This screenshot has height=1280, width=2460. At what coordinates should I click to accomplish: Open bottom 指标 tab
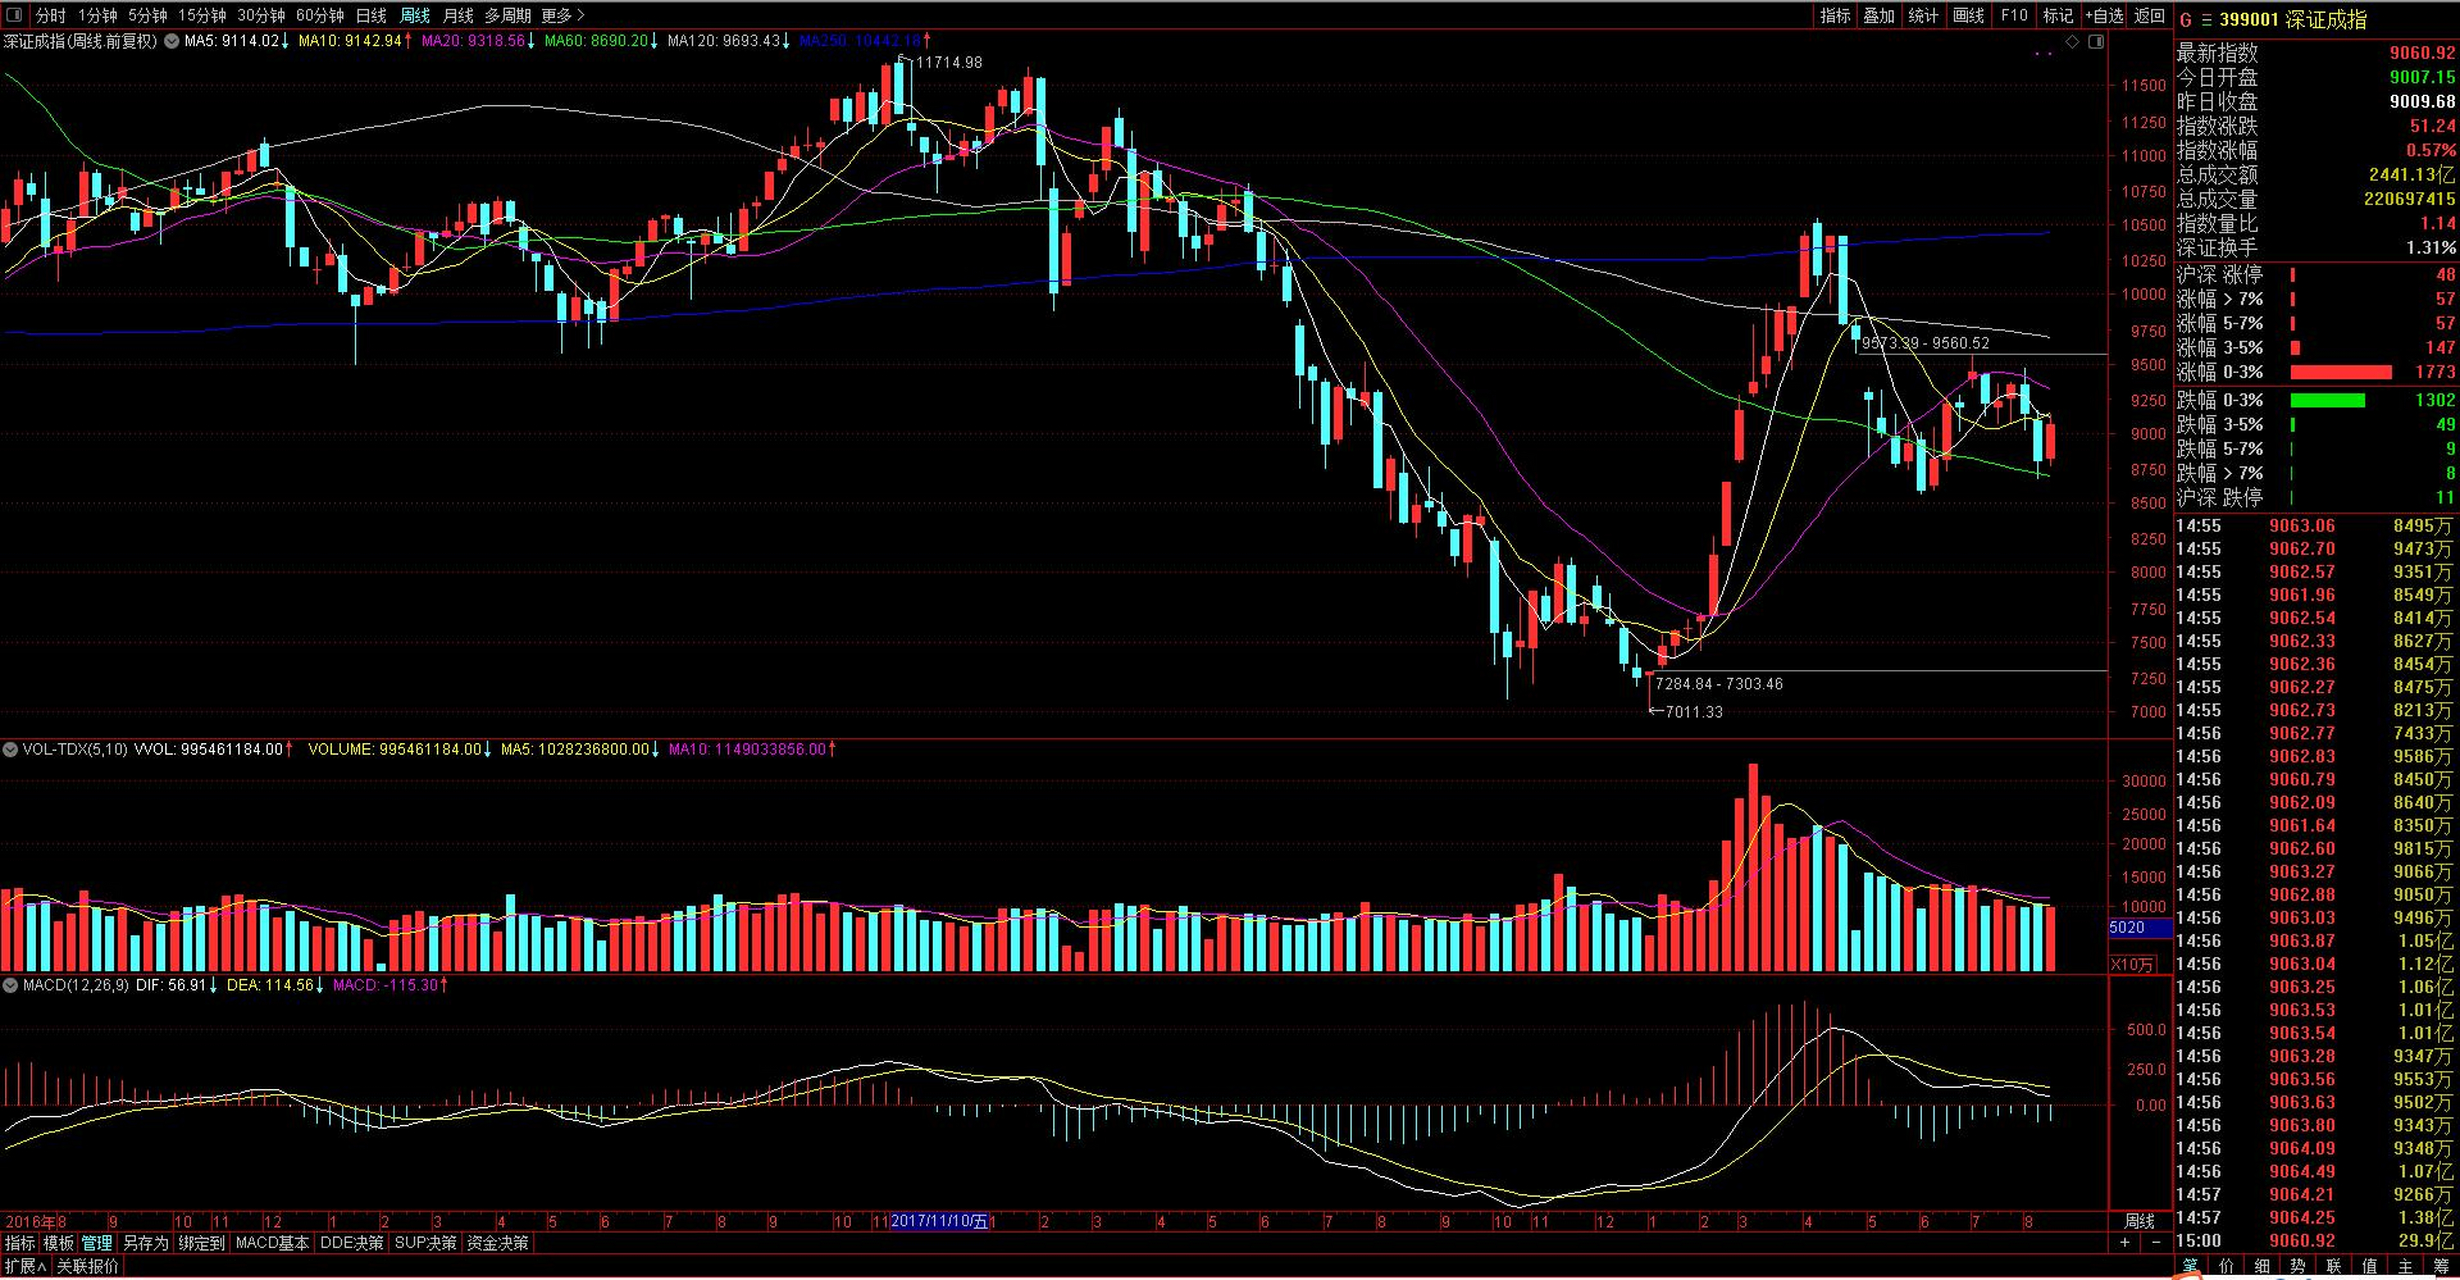(x=20, y=1243)
